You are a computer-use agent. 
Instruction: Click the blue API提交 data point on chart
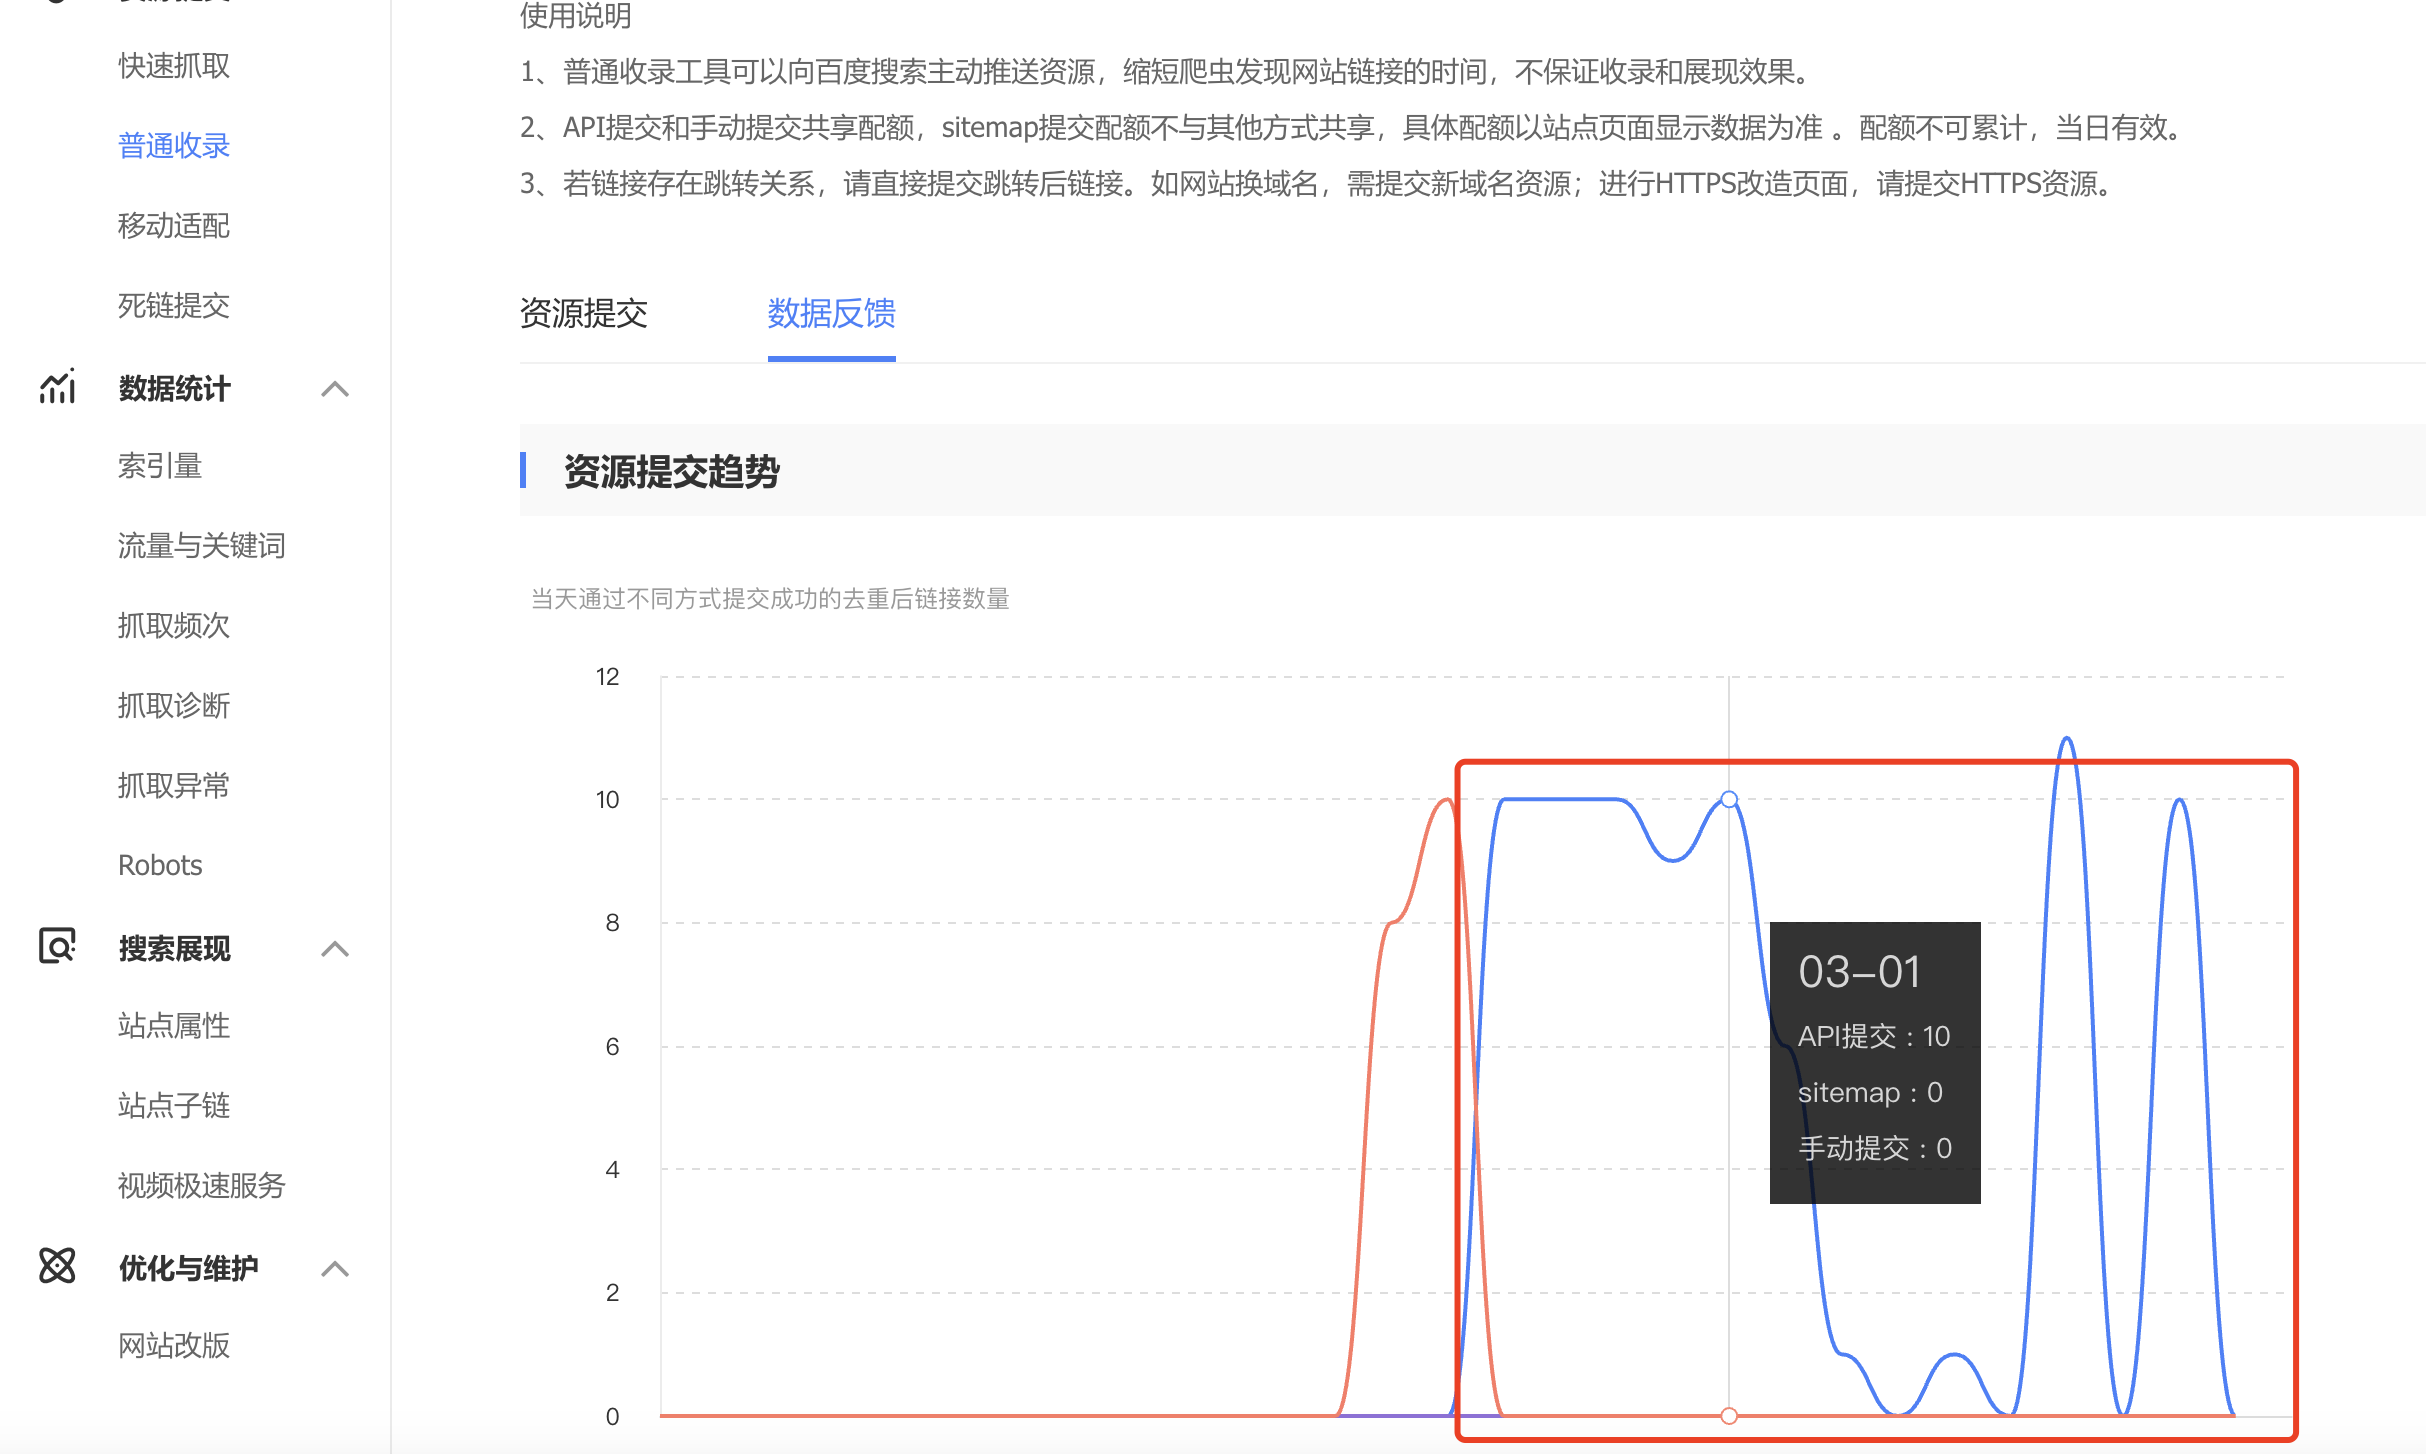coord(1729,800)
